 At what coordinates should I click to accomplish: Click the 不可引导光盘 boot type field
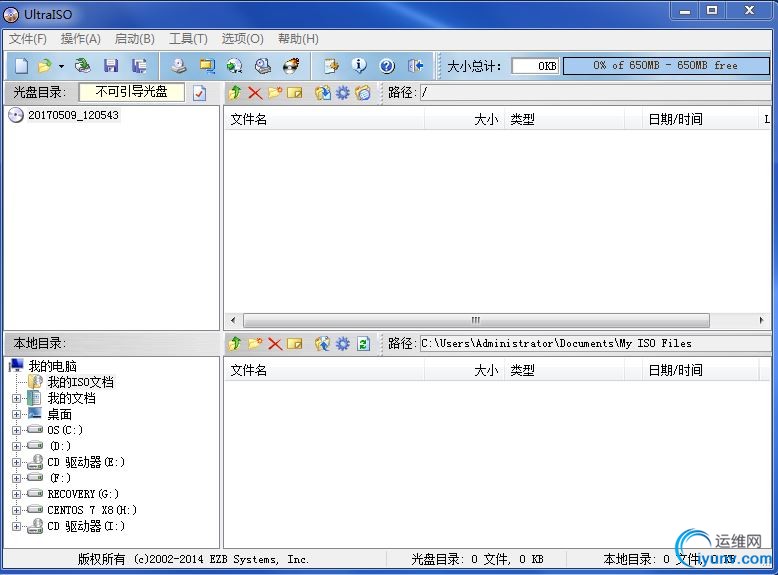click(x=131, y=92)
